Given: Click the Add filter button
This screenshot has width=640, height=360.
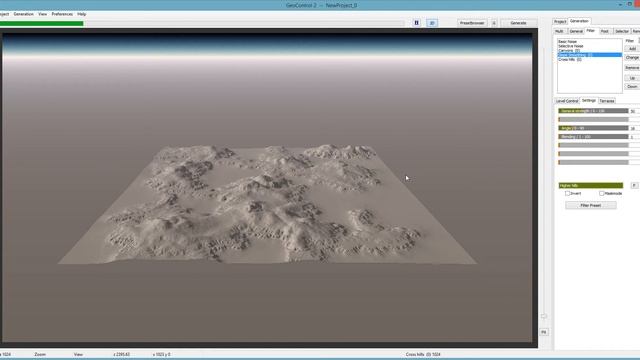Looking at the screenshot, I should click(632, 49).
